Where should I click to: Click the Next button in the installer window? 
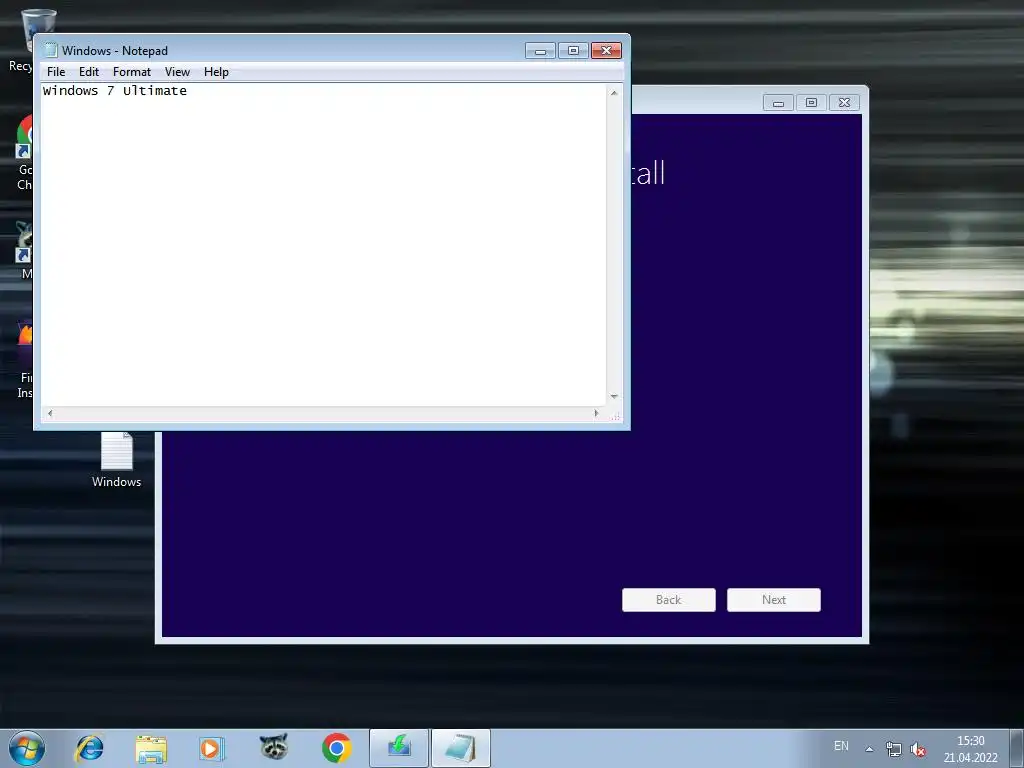[774, 600]
